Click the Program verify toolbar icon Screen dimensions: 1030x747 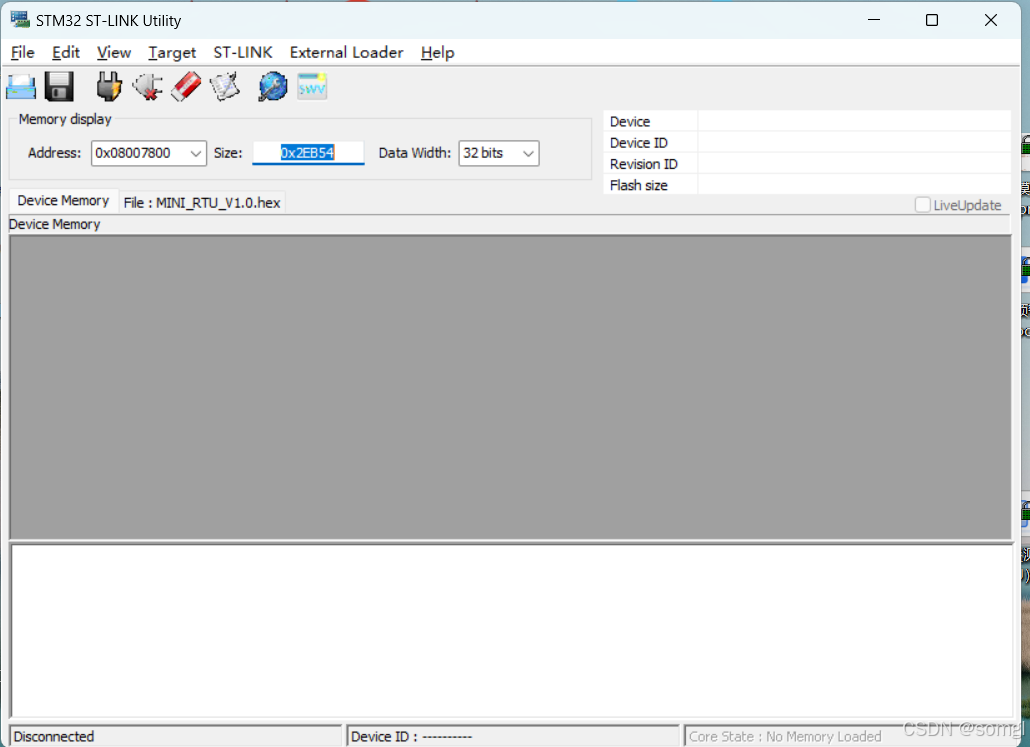click(225, 87)
